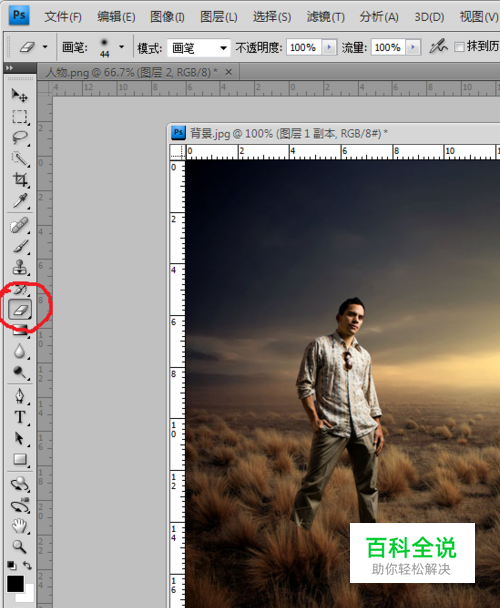Select the Rectangular Marquee tool
Screen dimensions: 500x608
19,116
